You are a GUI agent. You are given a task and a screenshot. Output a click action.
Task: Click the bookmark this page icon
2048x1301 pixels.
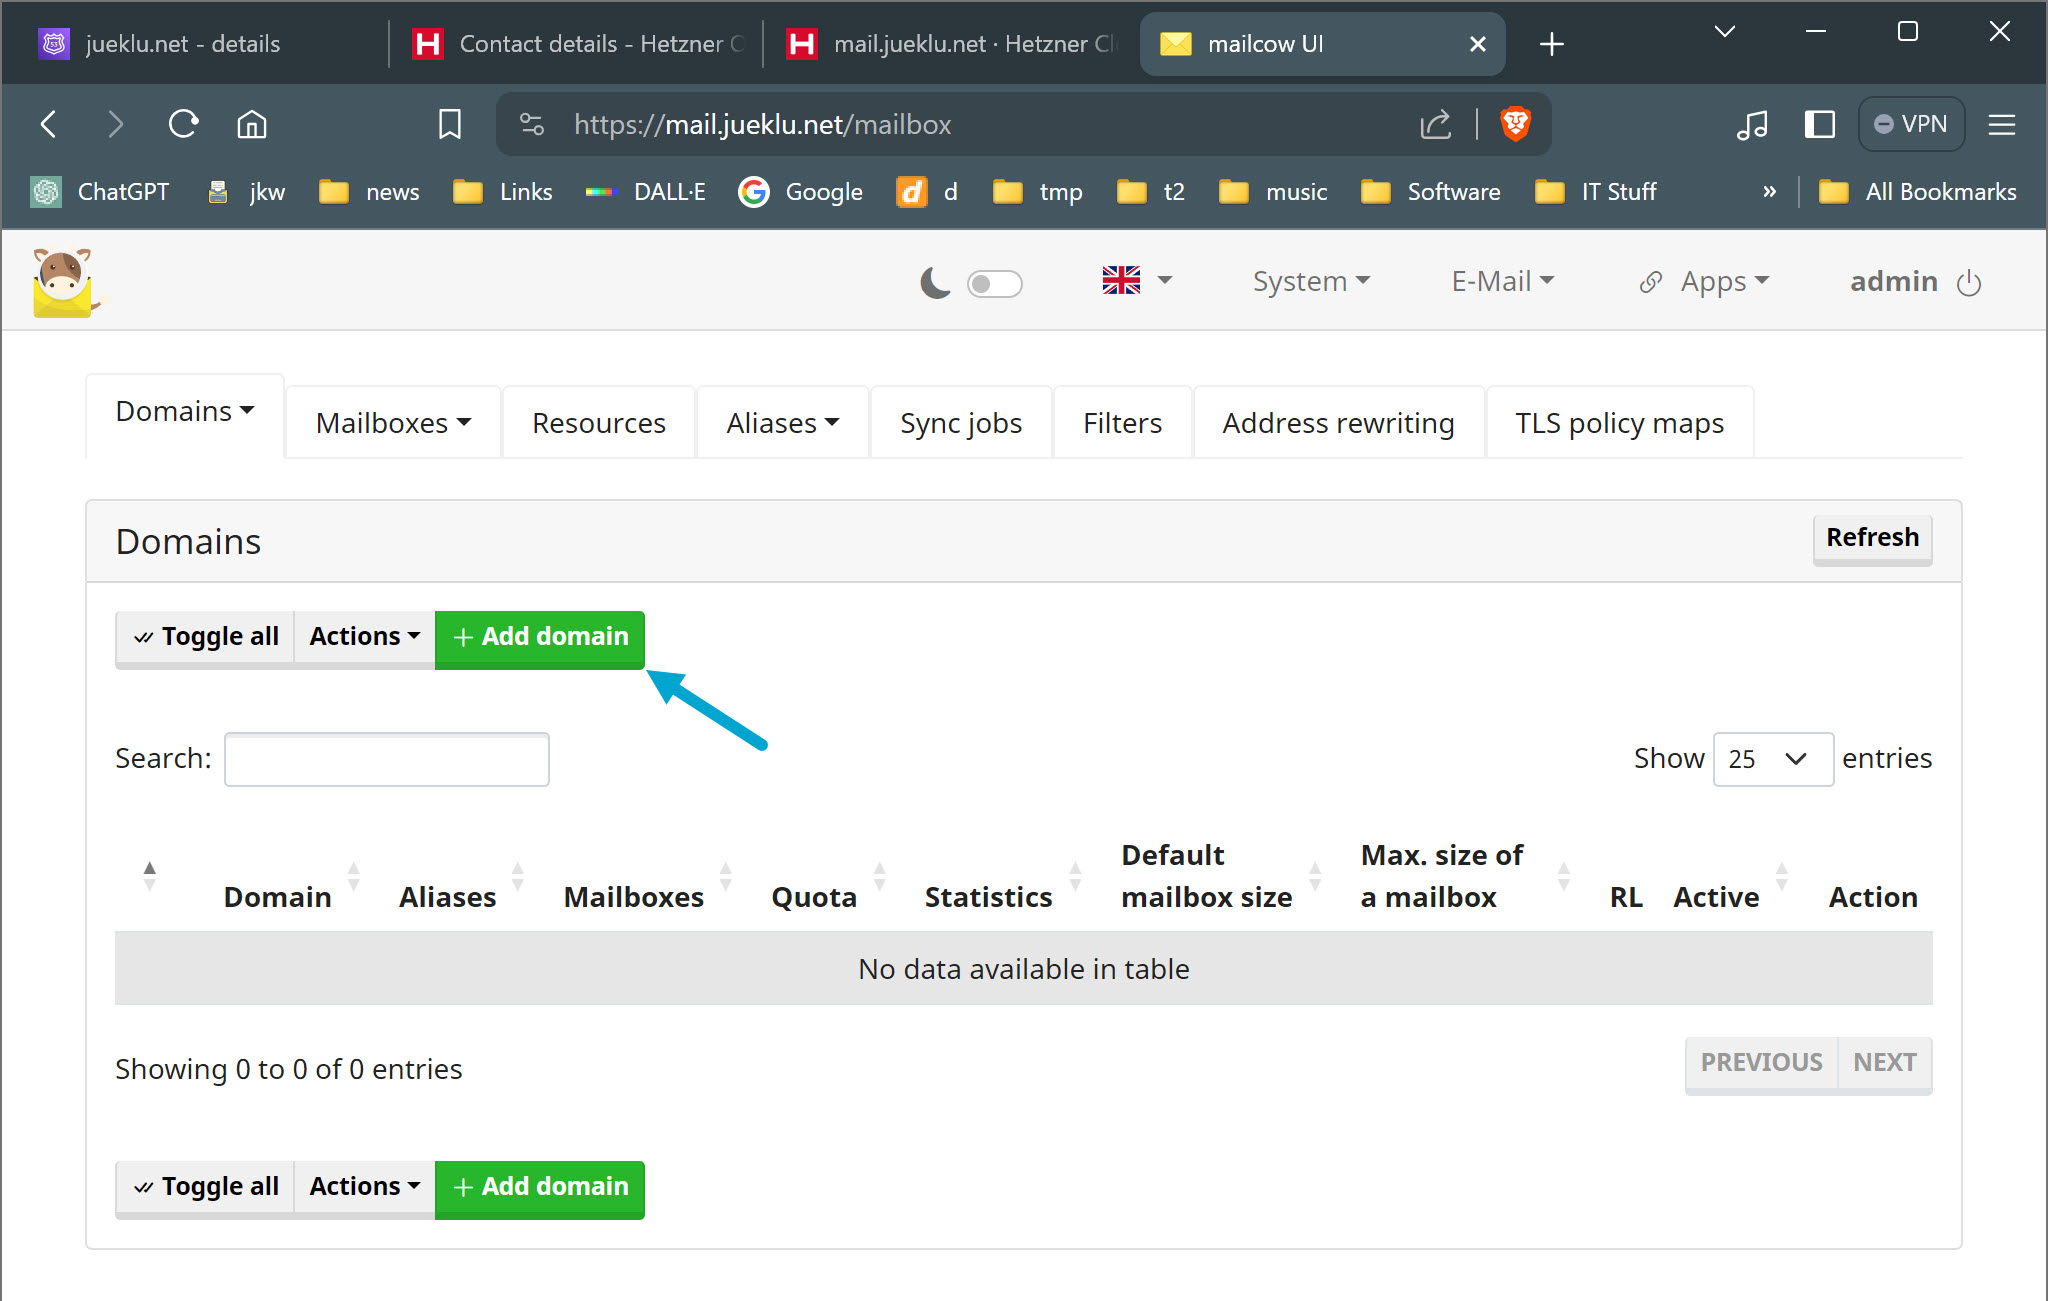[x=449, y=124]
